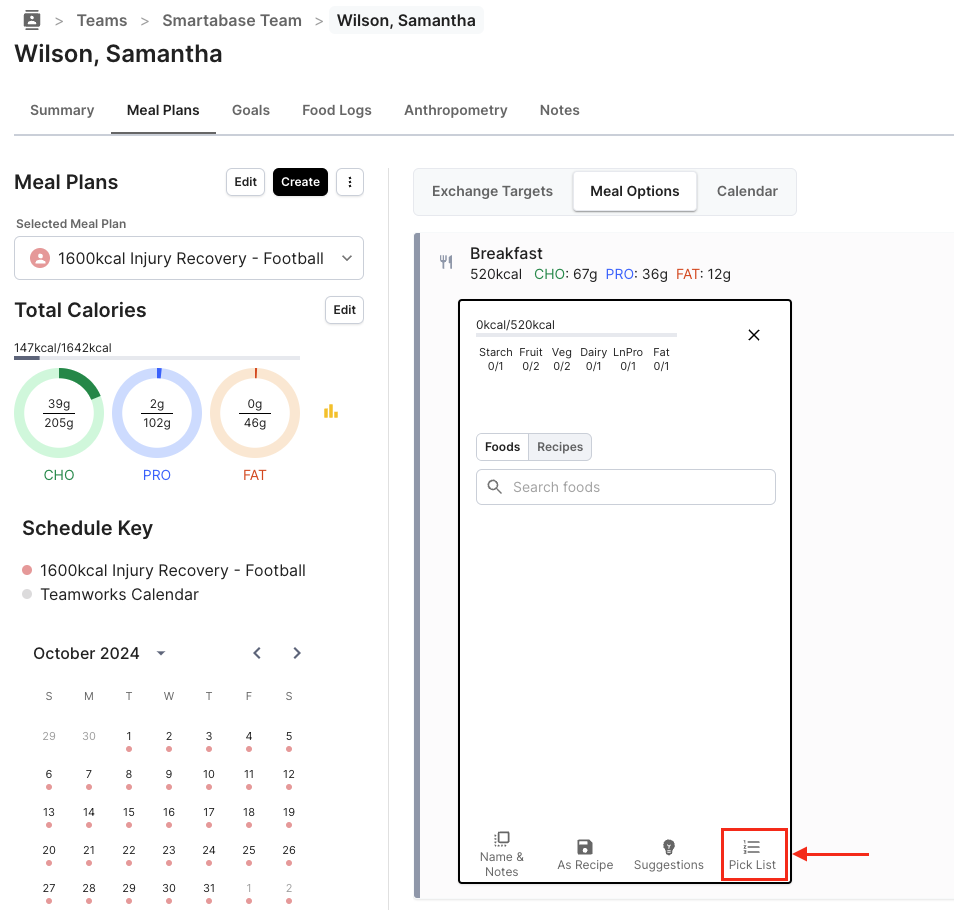Click the CHO donut chart

click(59, 412)
